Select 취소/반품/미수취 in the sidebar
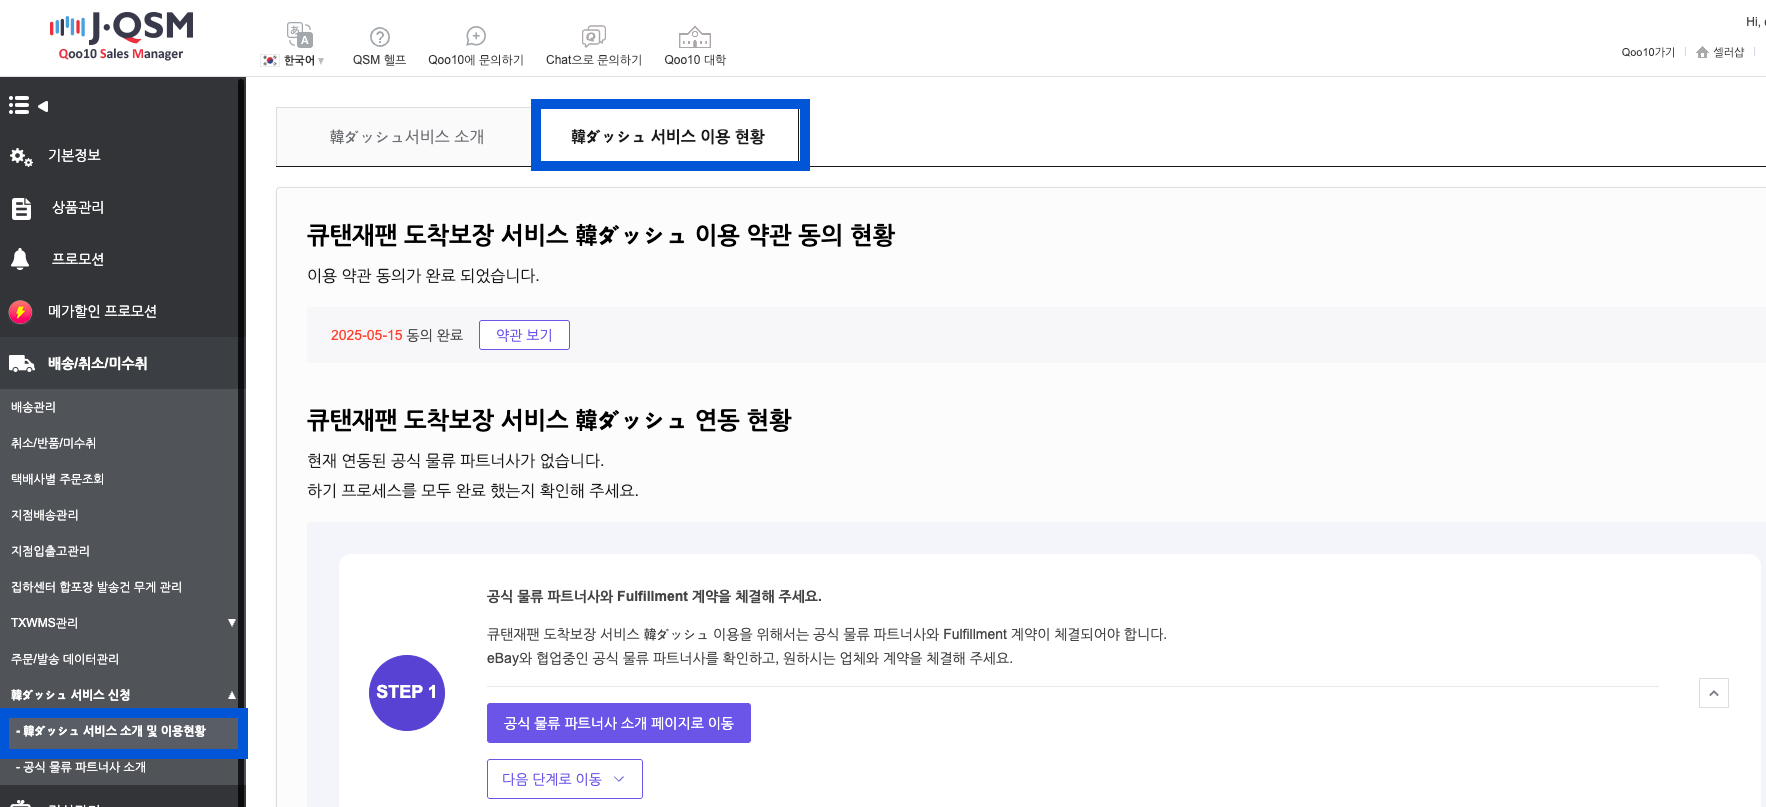Viewport: 1766px width, 807px height. point(54,443)
